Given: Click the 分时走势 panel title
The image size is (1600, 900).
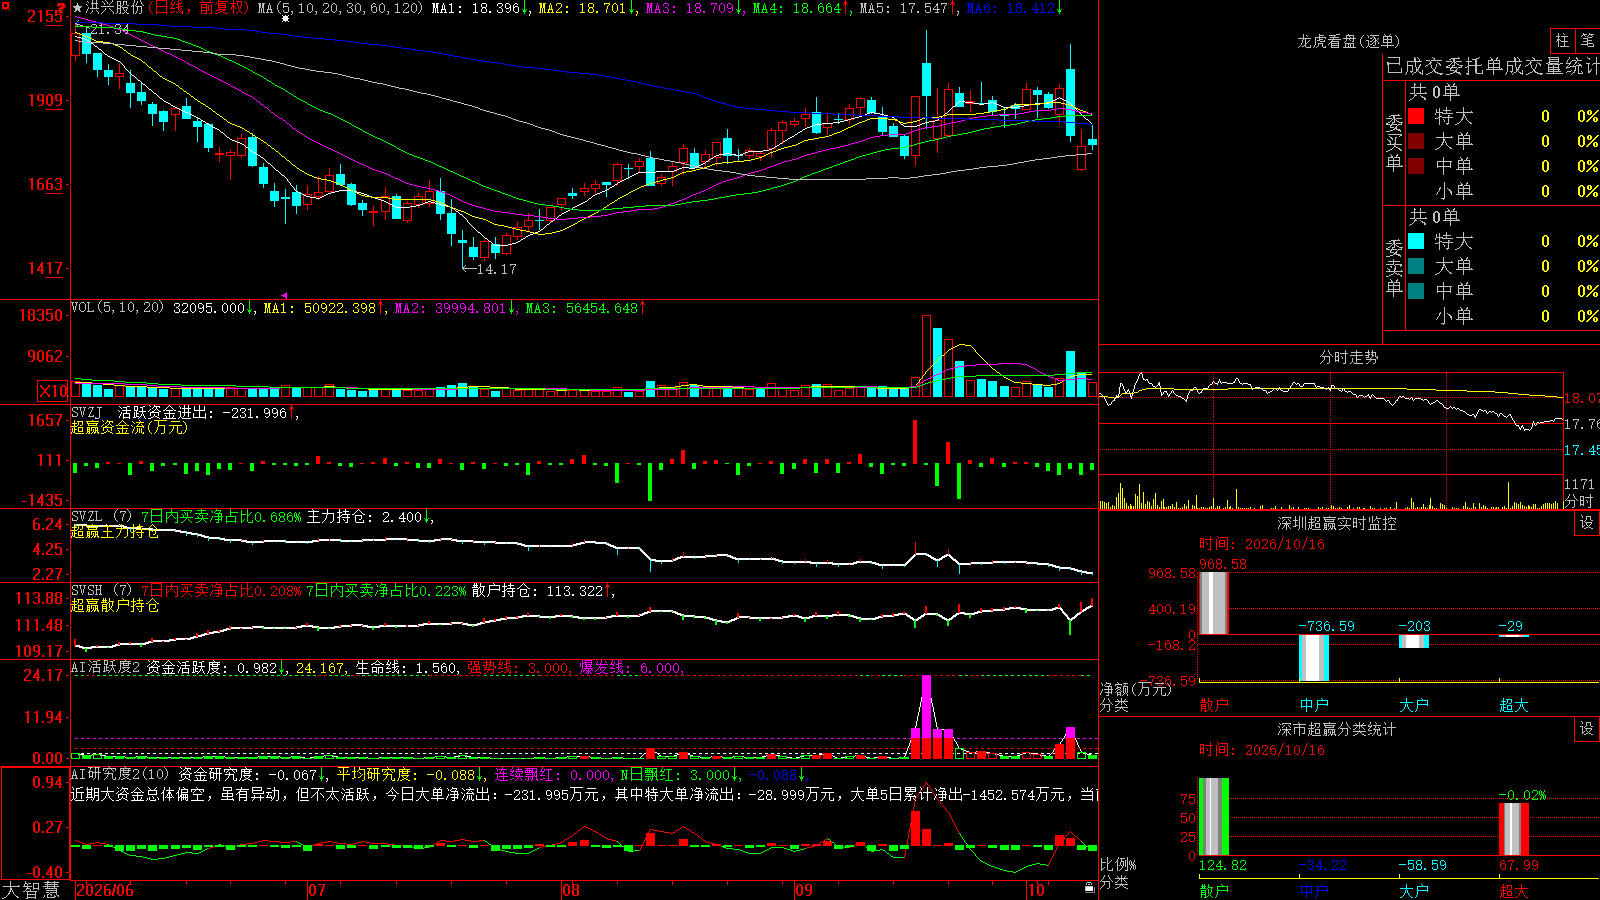Looking at the screenshot, I should coord(1348,357).
